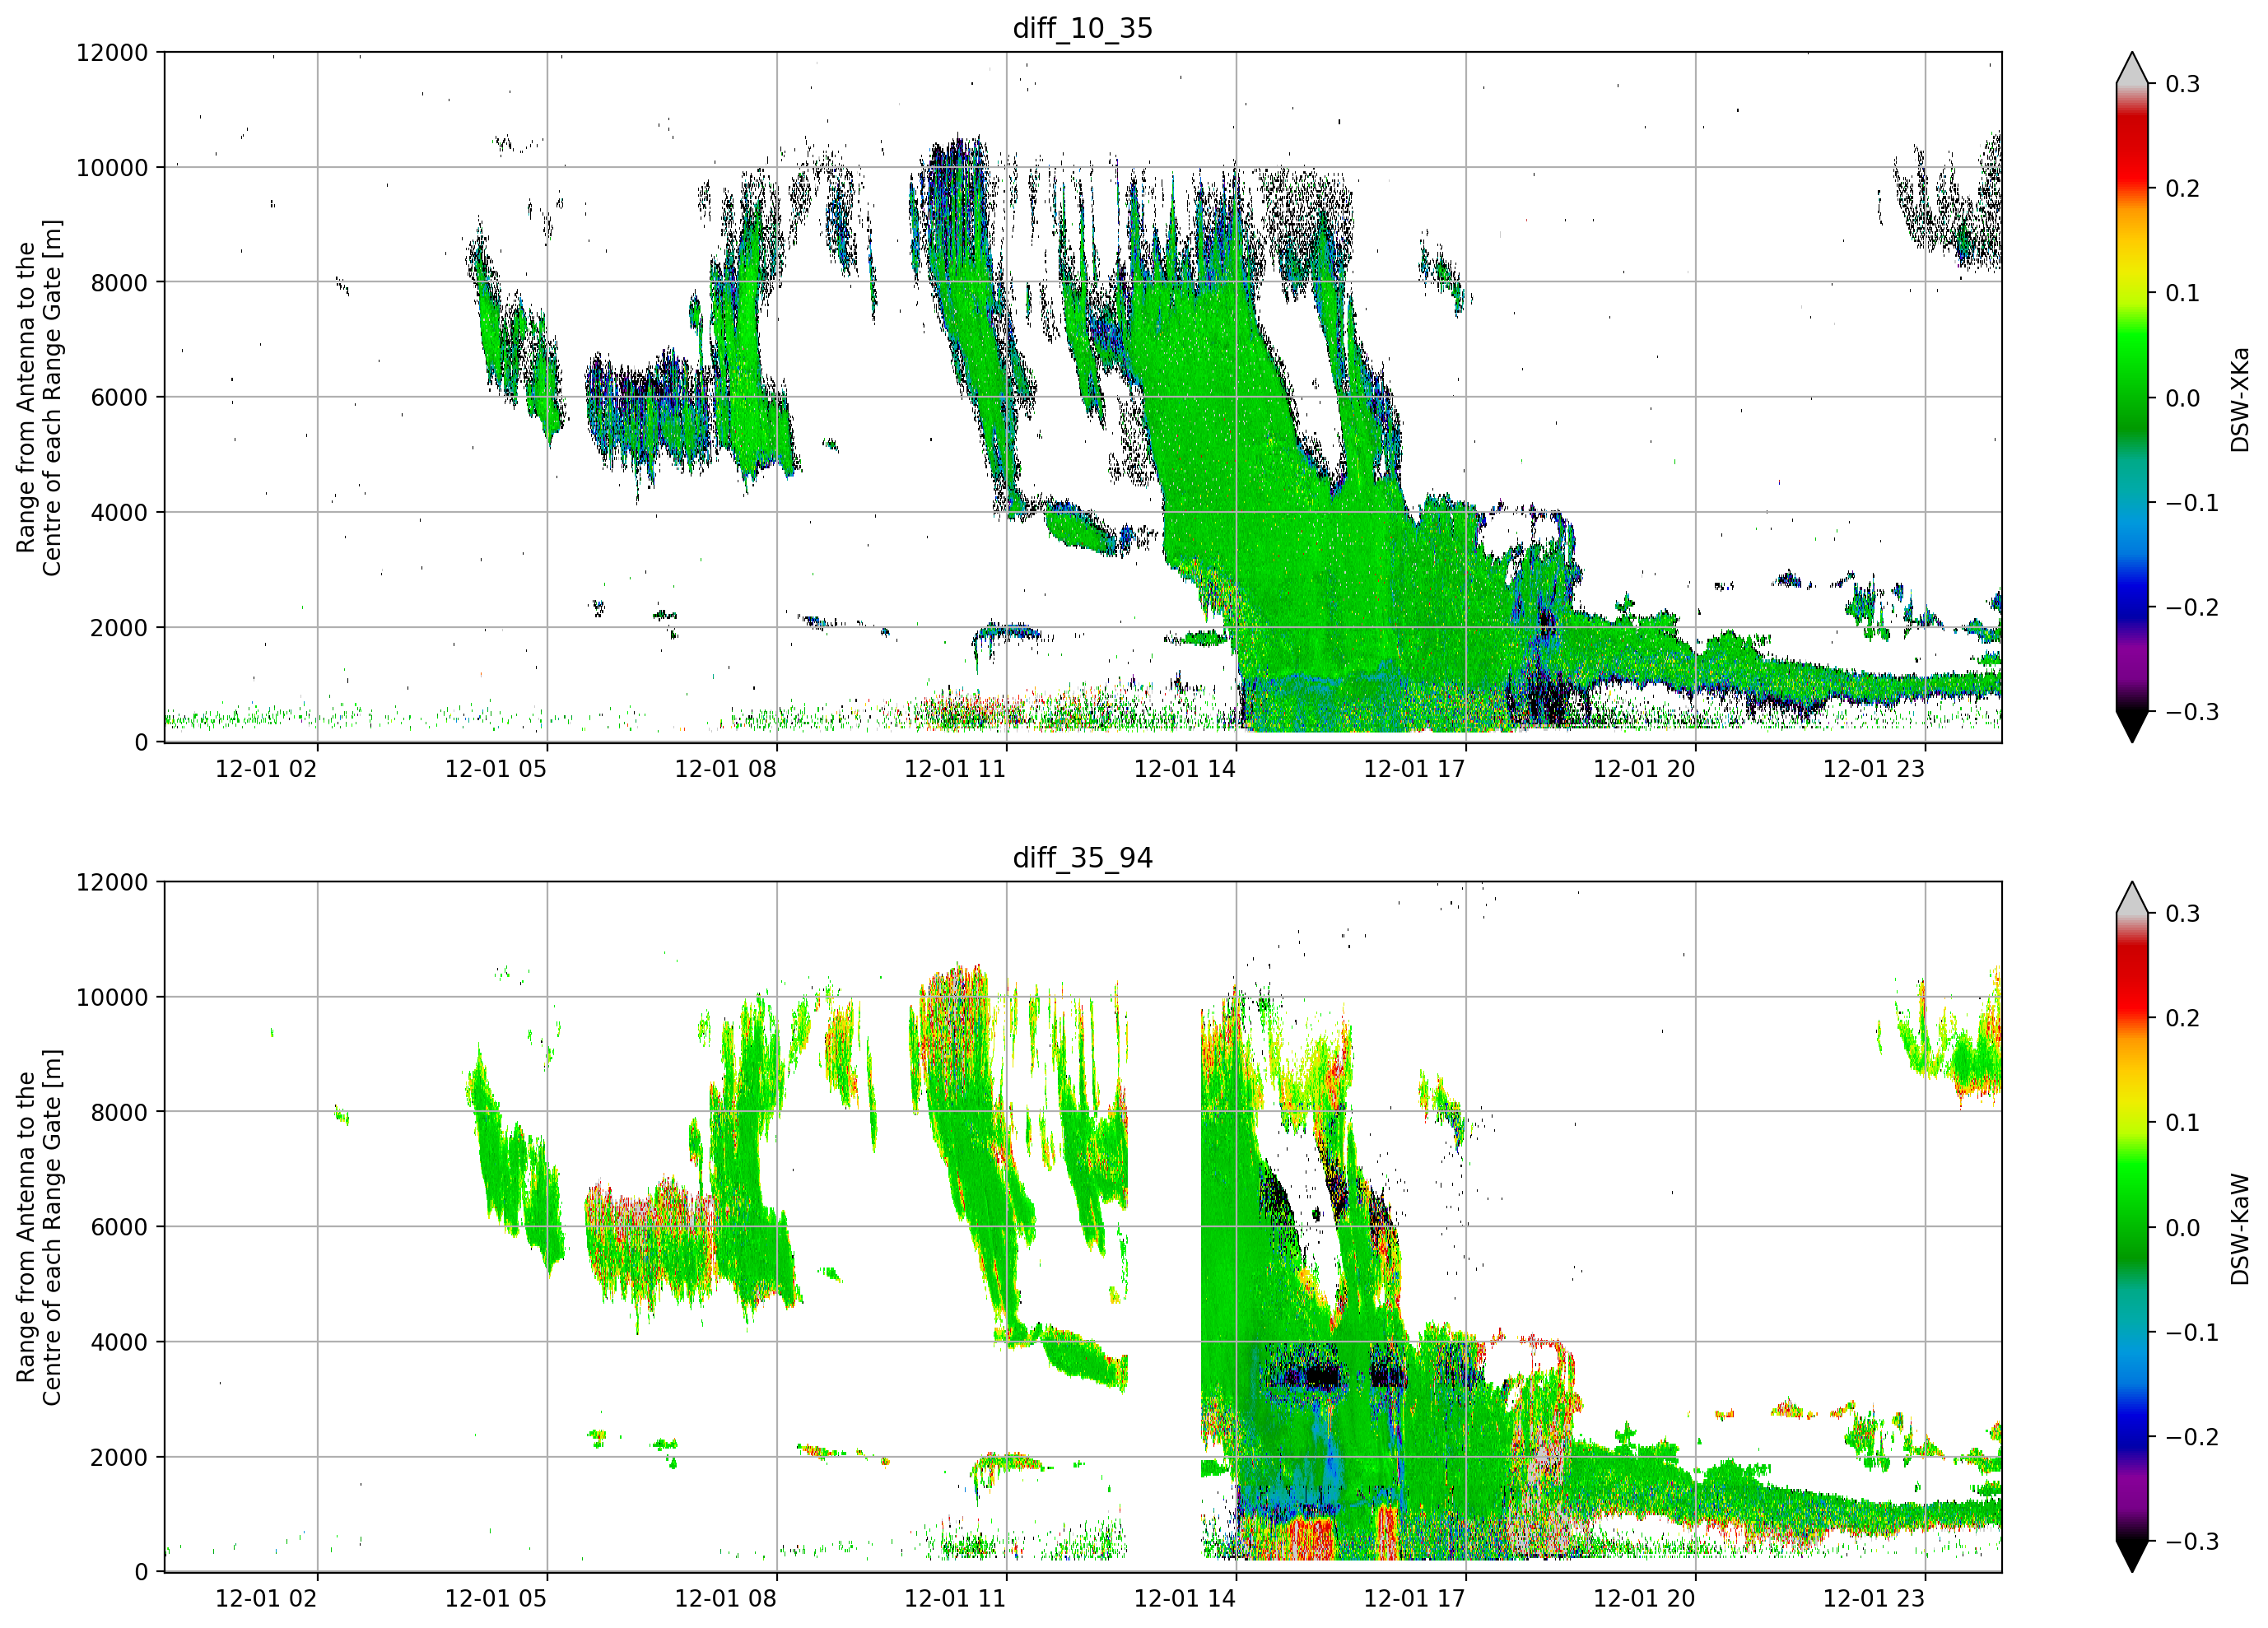Click the 2000 y-tick of diff_10_35 plot

119,628
